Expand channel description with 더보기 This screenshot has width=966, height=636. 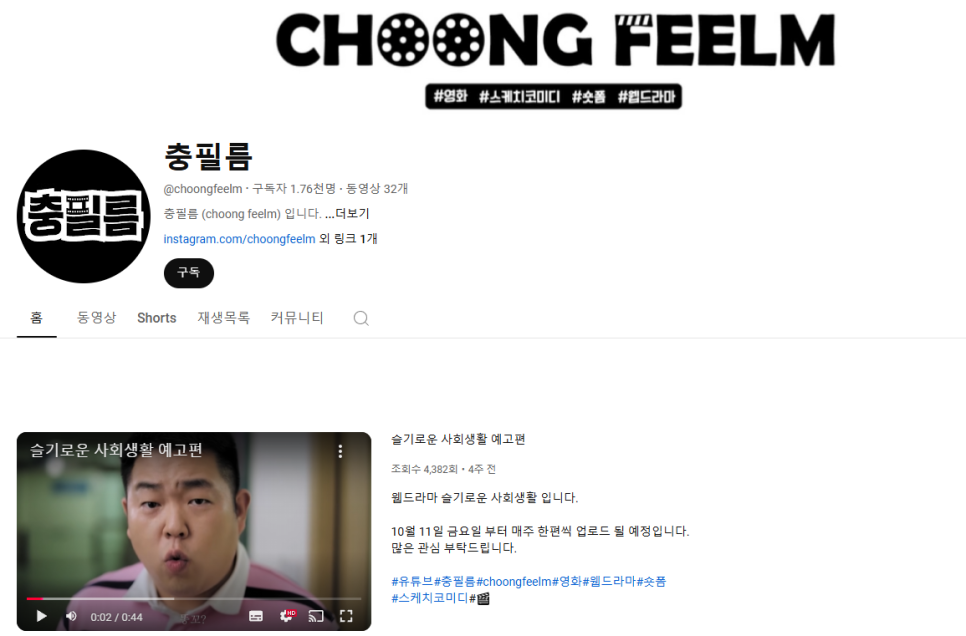(347, 214)
